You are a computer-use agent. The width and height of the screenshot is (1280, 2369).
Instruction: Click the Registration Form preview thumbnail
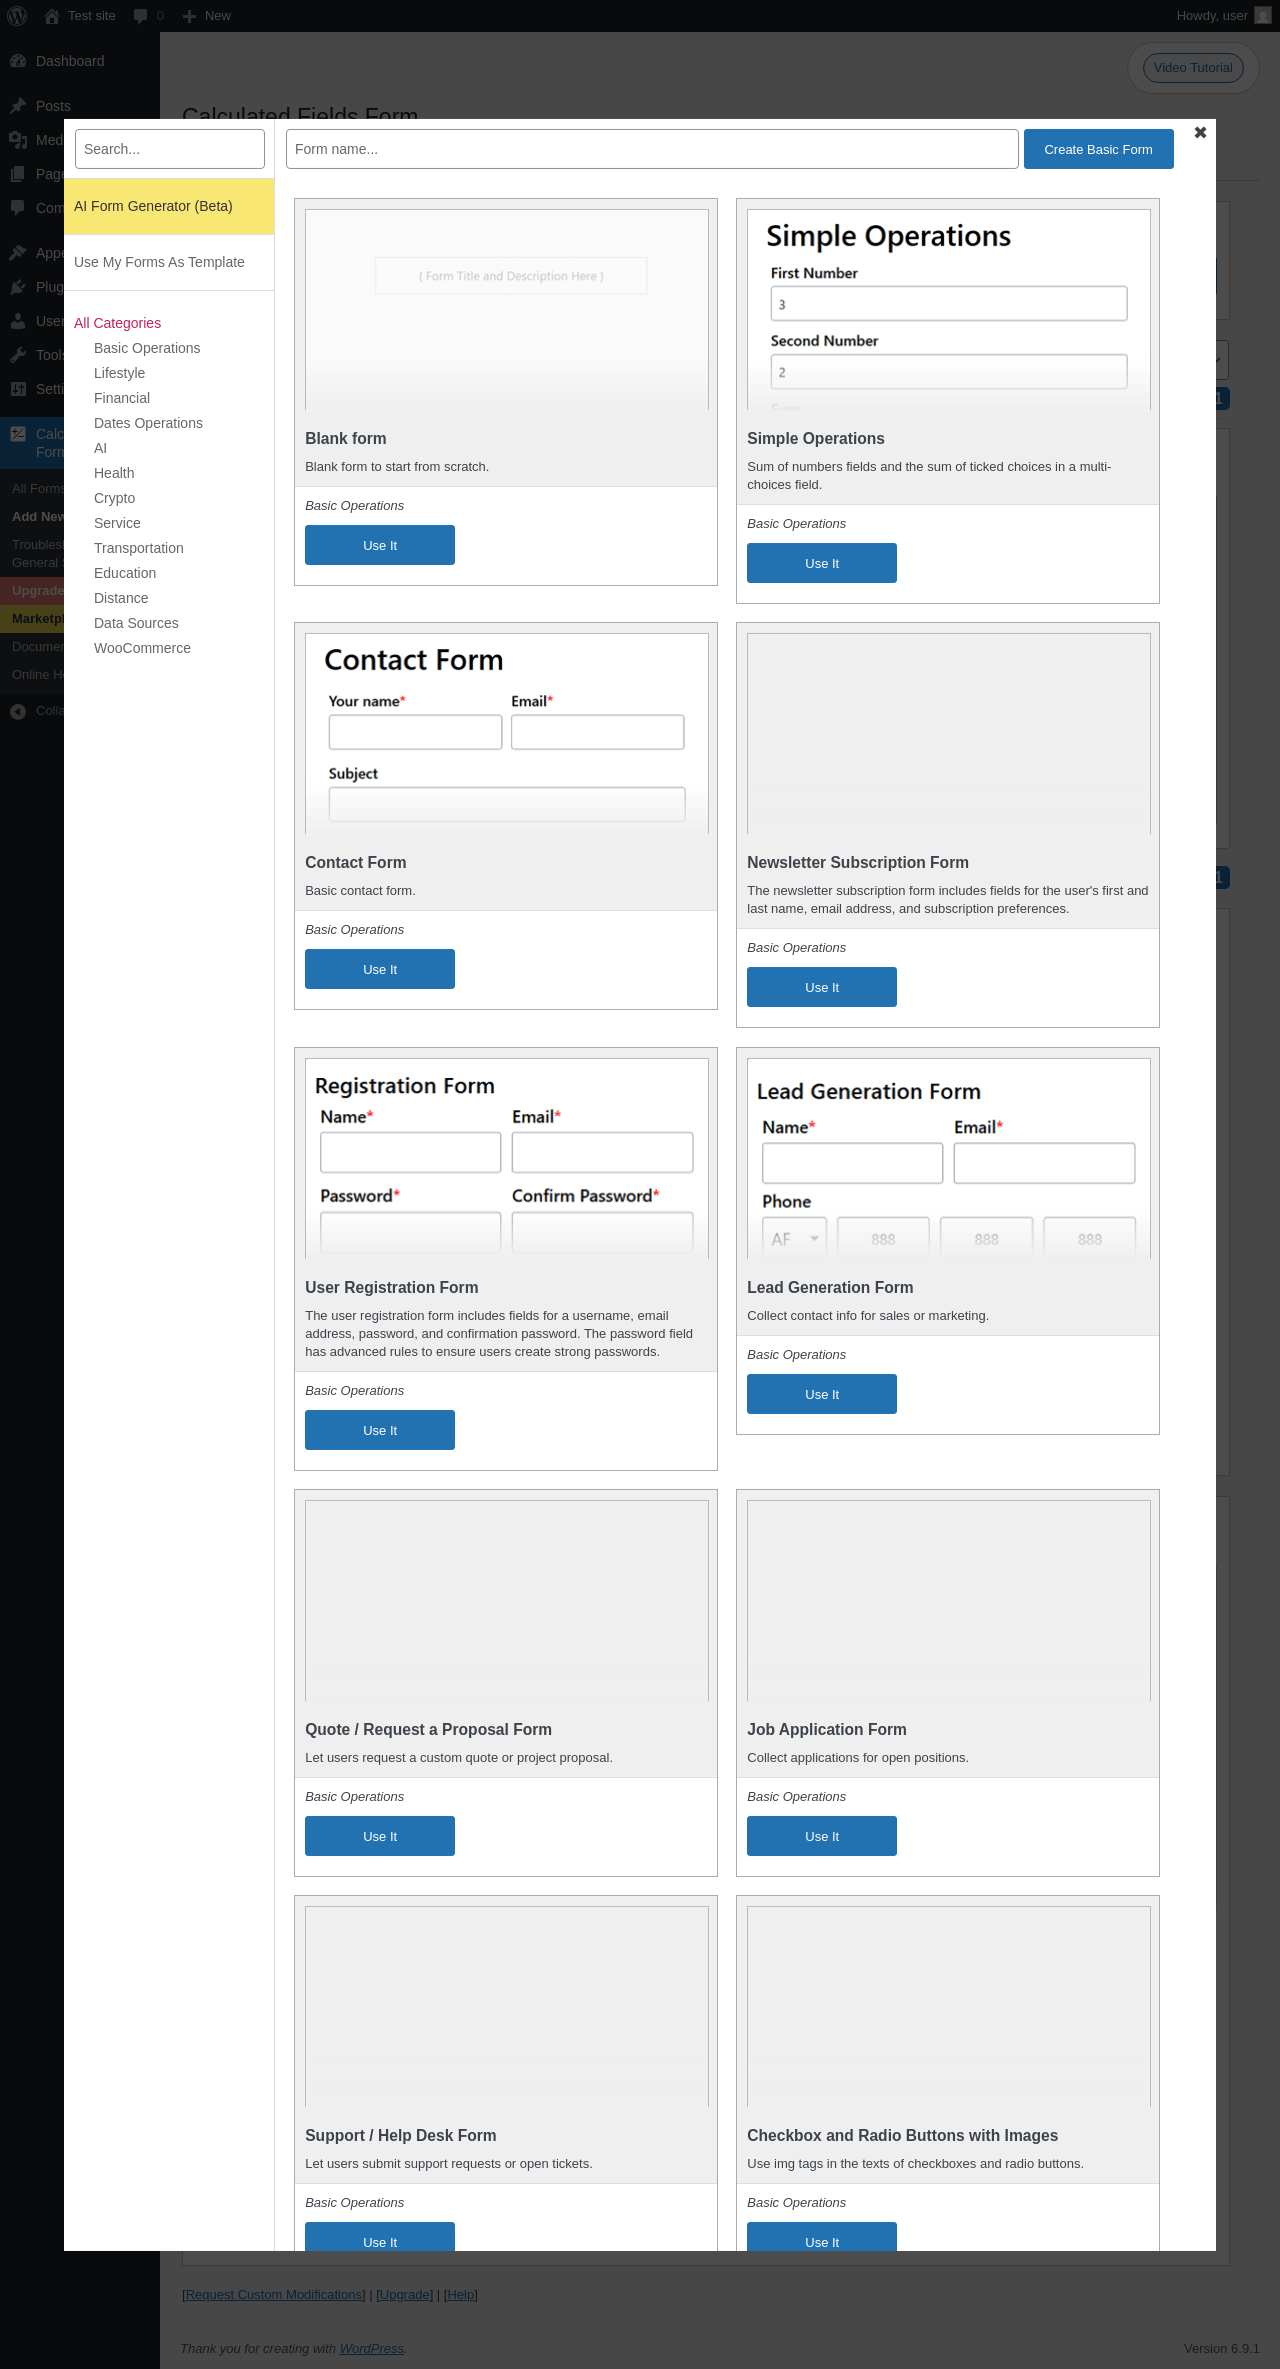pyautogui.click(x=507, y=1158)
